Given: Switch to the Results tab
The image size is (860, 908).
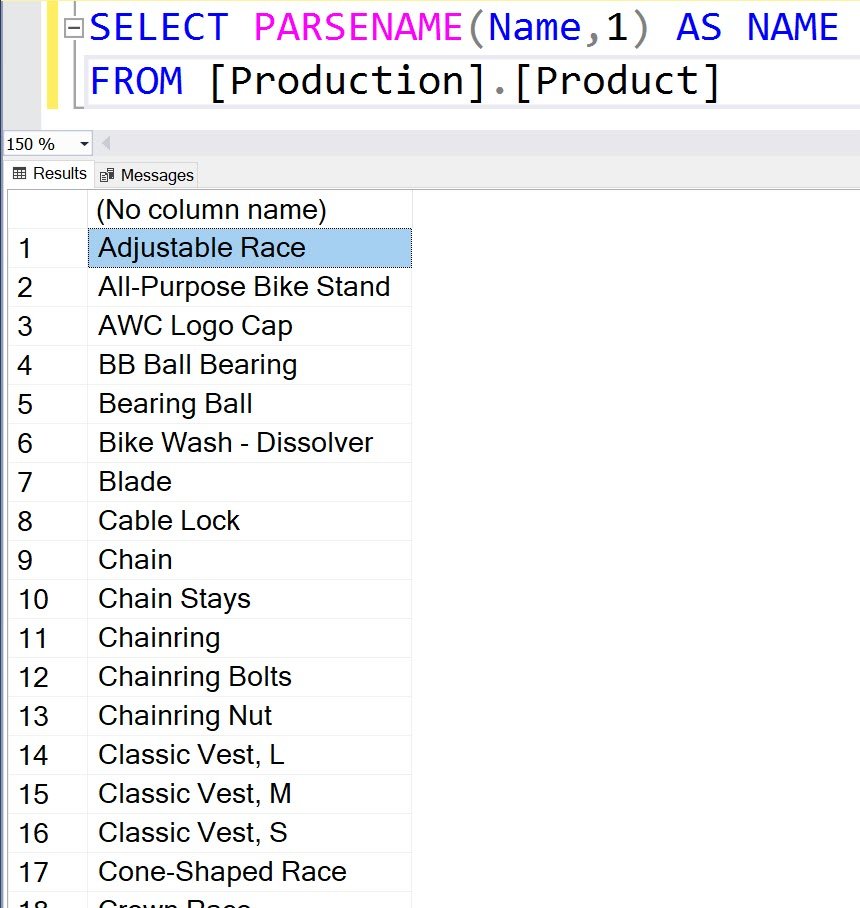Looking at the screenshot, I should click(x=50, y=174).
